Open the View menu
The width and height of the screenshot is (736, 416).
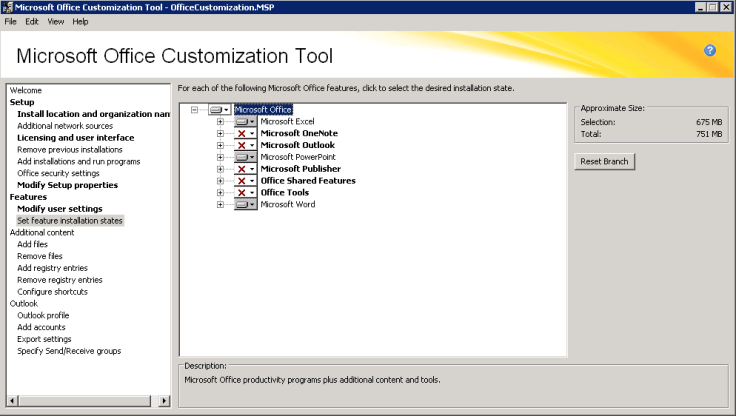[56, 21]
